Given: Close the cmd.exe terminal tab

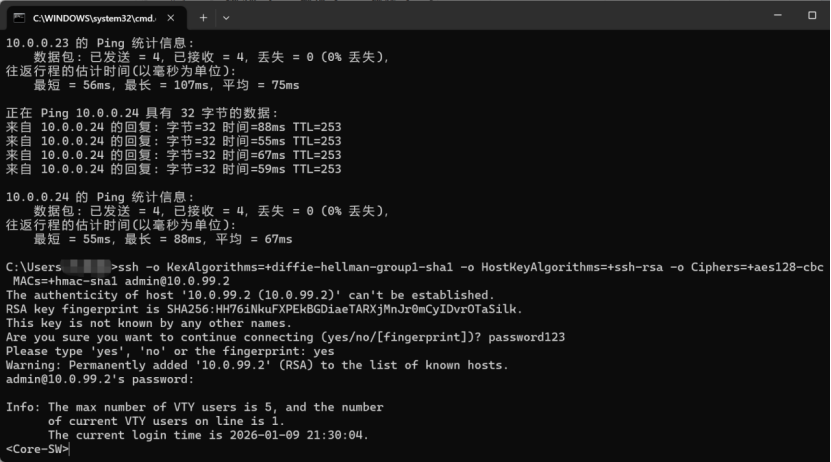Looking at the screenshot, I should point(171,18).
